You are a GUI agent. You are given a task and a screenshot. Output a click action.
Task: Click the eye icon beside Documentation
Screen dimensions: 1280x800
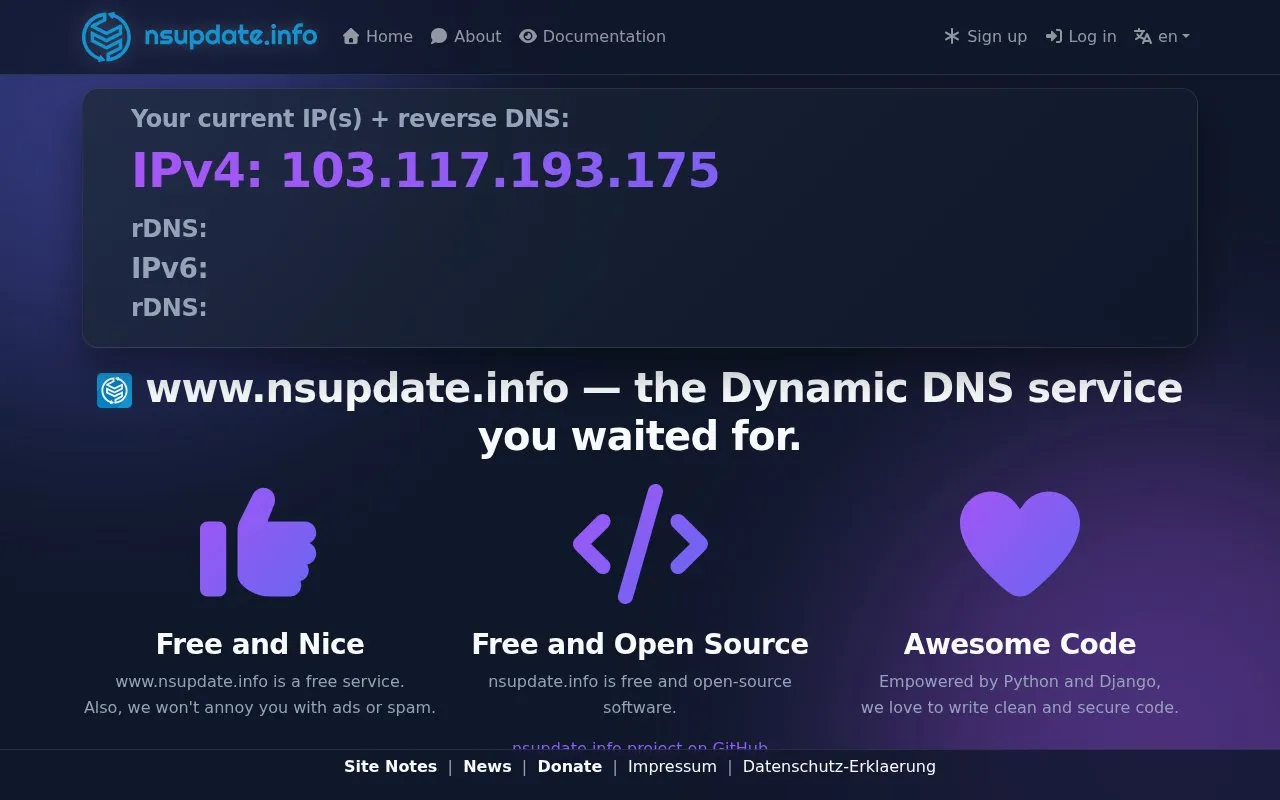(528, 36)
